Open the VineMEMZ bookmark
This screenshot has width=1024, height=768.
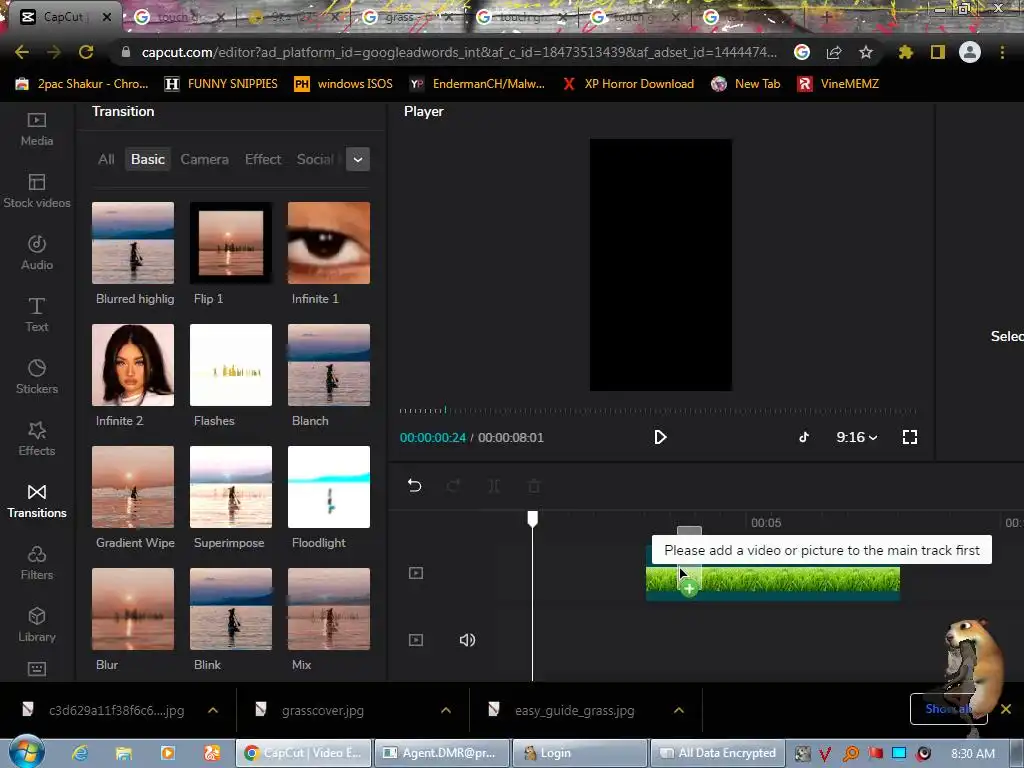click(x=839, y=84)
